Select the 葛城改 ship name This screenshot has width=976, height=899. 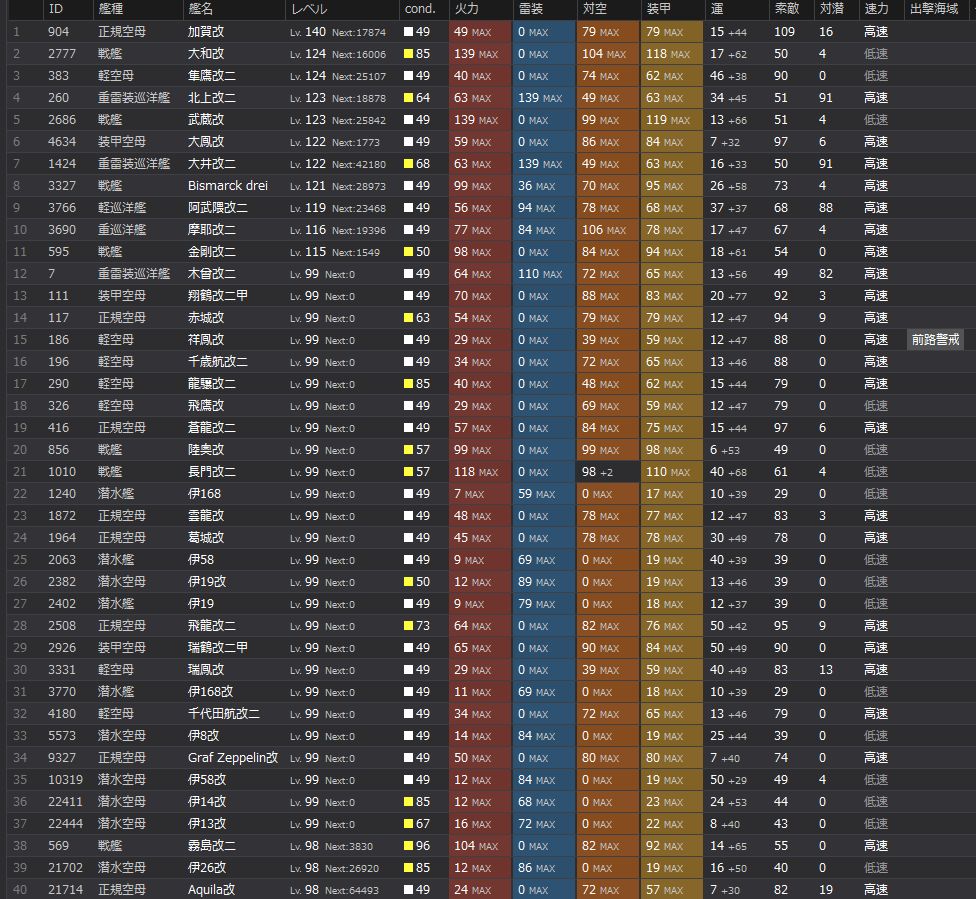coord(206,538)
